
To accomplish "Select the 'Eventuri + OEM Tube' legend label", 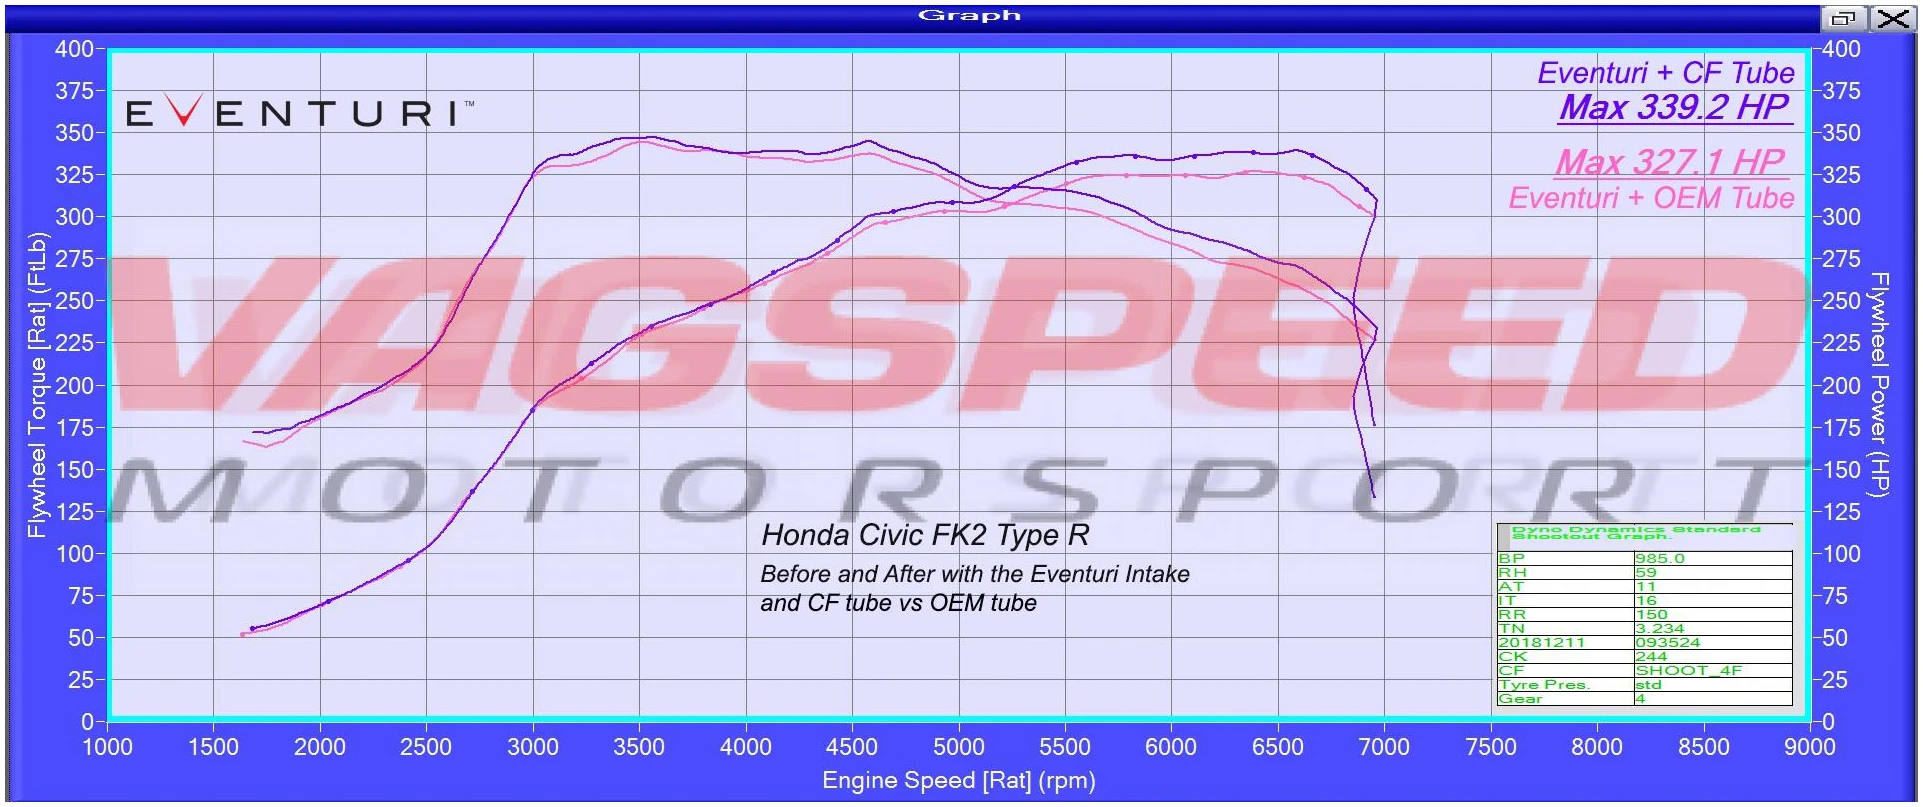I will click(1651, 198).
